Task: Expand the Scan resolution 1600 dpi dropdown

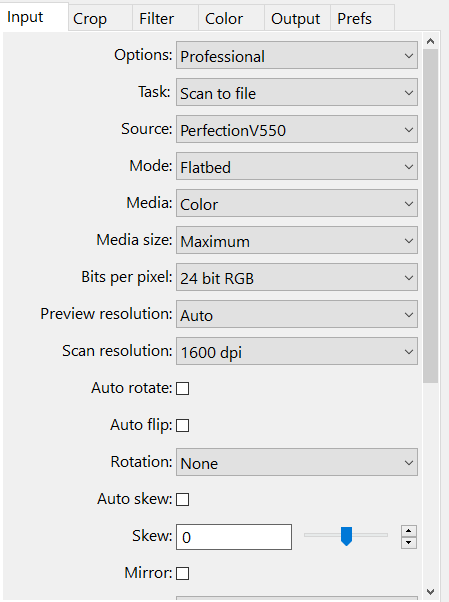Action: point(297,351)
